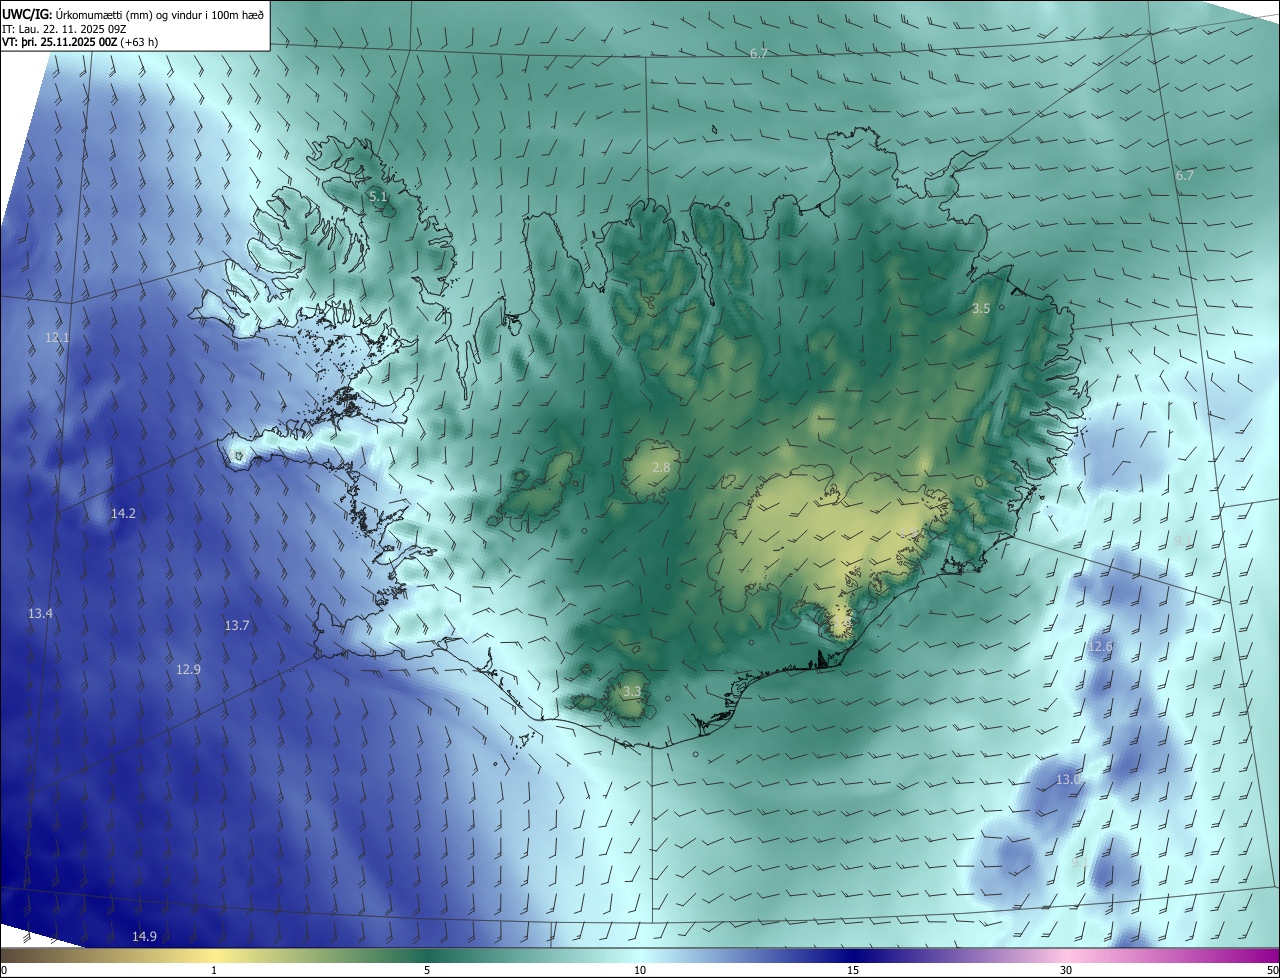Screen dimensions: 1280x978
Task: Select the 14.2 value on the map
Action: tap(123, 513)
